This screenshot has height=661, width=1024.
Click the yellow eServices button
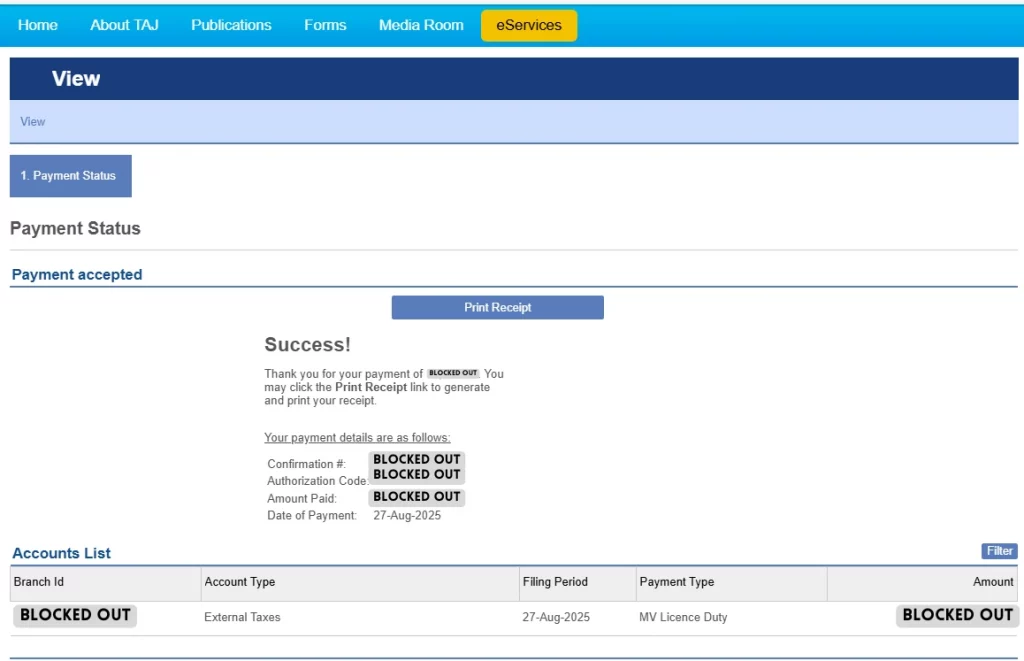(x=529, y=25)
